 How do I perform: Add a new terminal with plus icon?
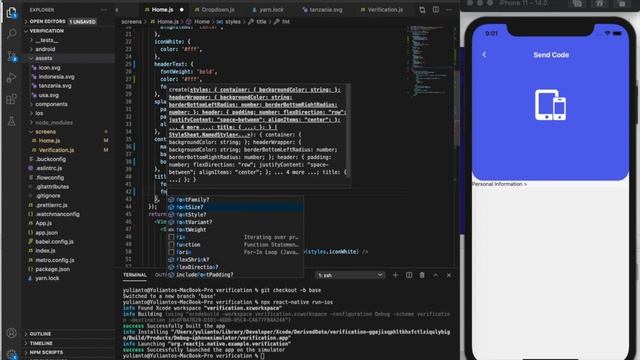(x=395, y=275)
